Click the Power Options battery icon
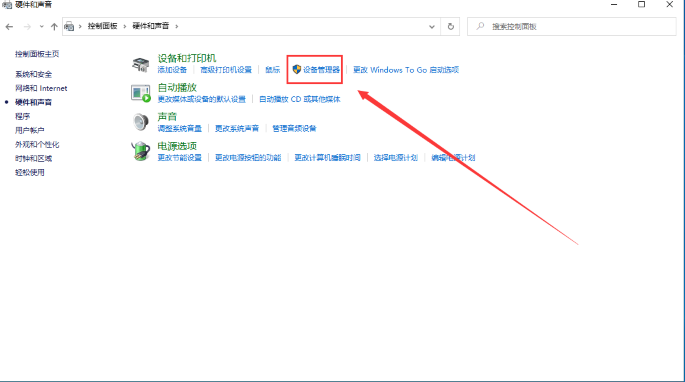The height and width of the screenshot is (382, 685). (141, 151)
